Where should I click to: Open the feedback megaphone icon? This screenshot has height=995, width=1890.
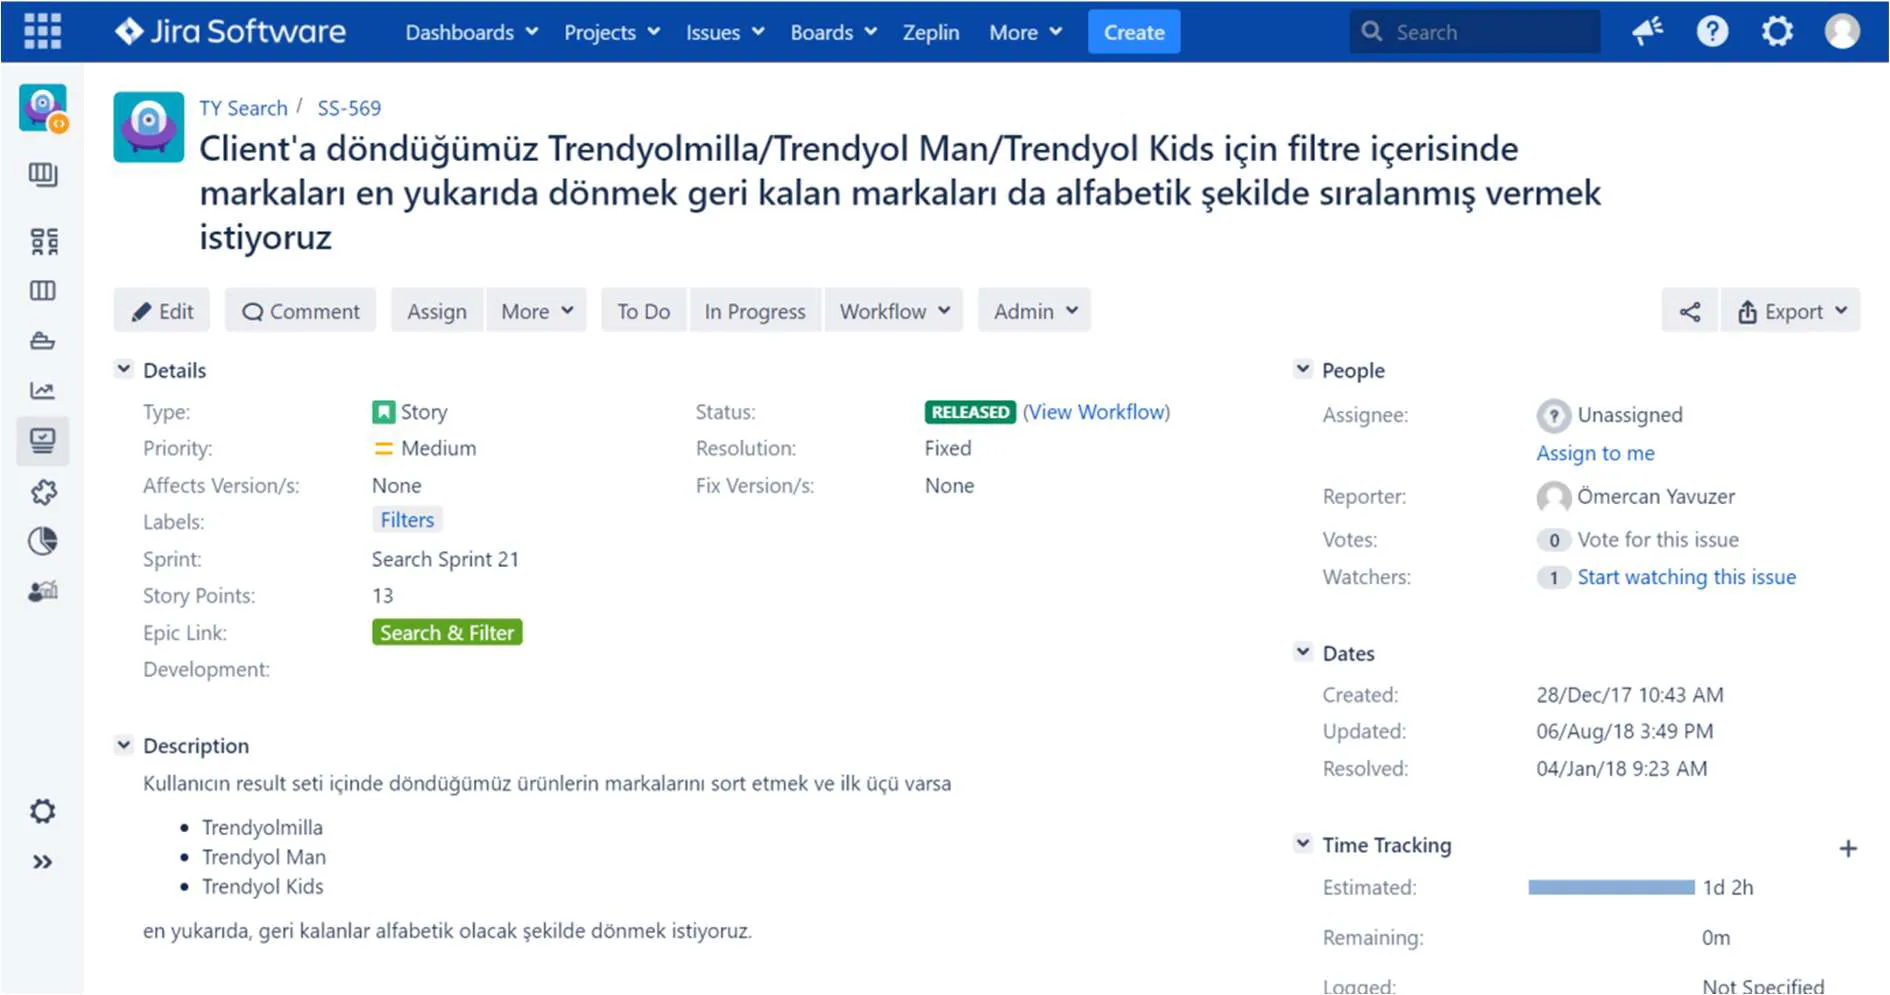(x=1647, y=32)
